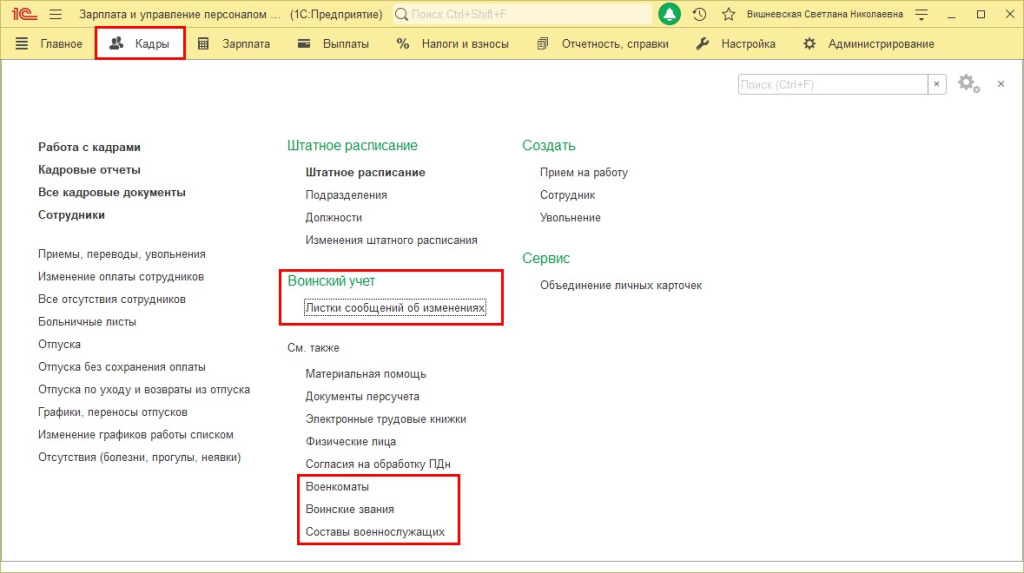Open the hamburger main menu in title bar
Viewport: 1024px width, 573px height.
click(x=55, y=14)
